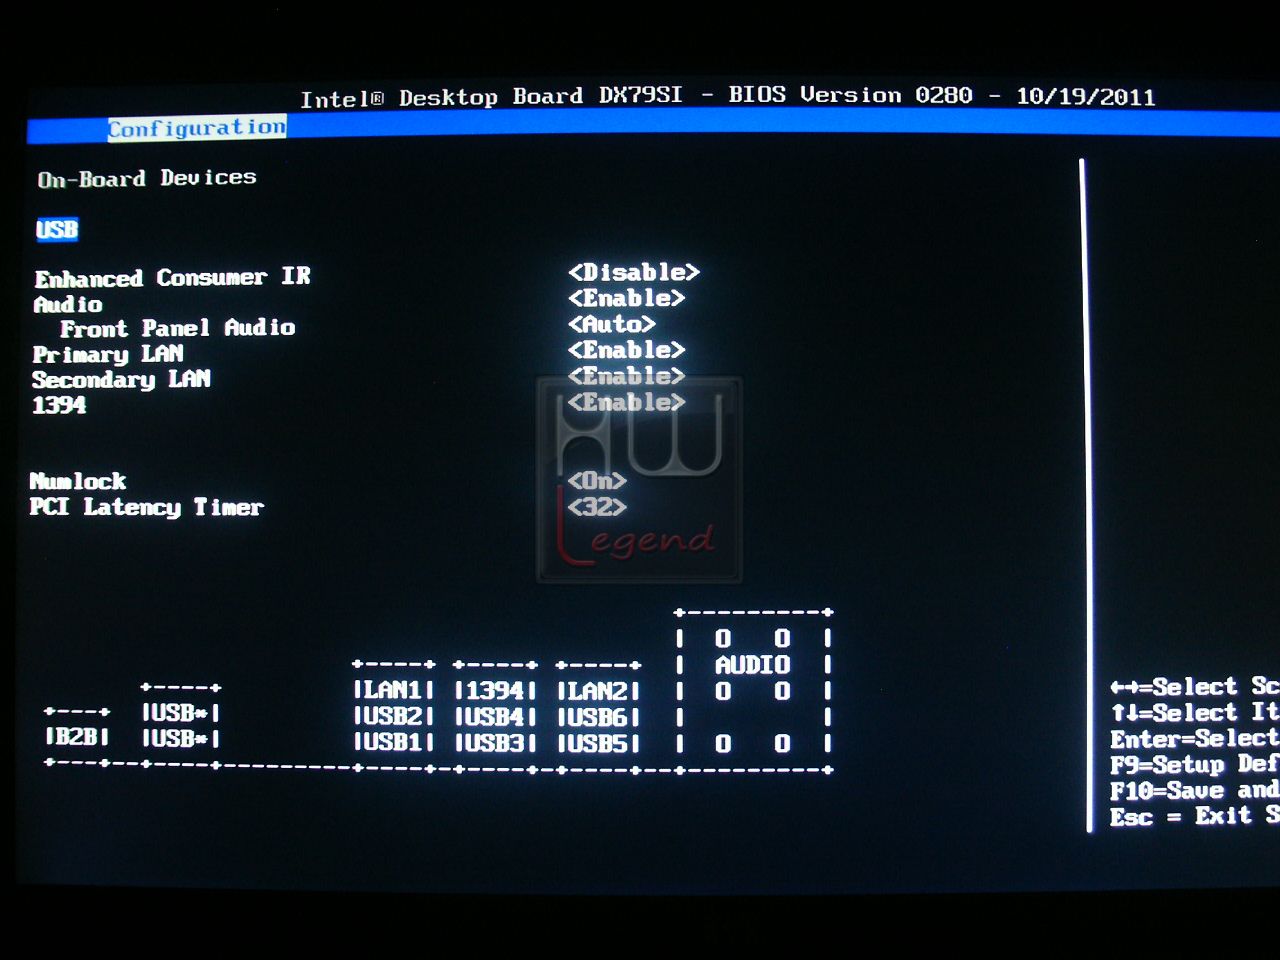Click the USB6 port in diagram
1280x960 pixels.
(598, 717)
